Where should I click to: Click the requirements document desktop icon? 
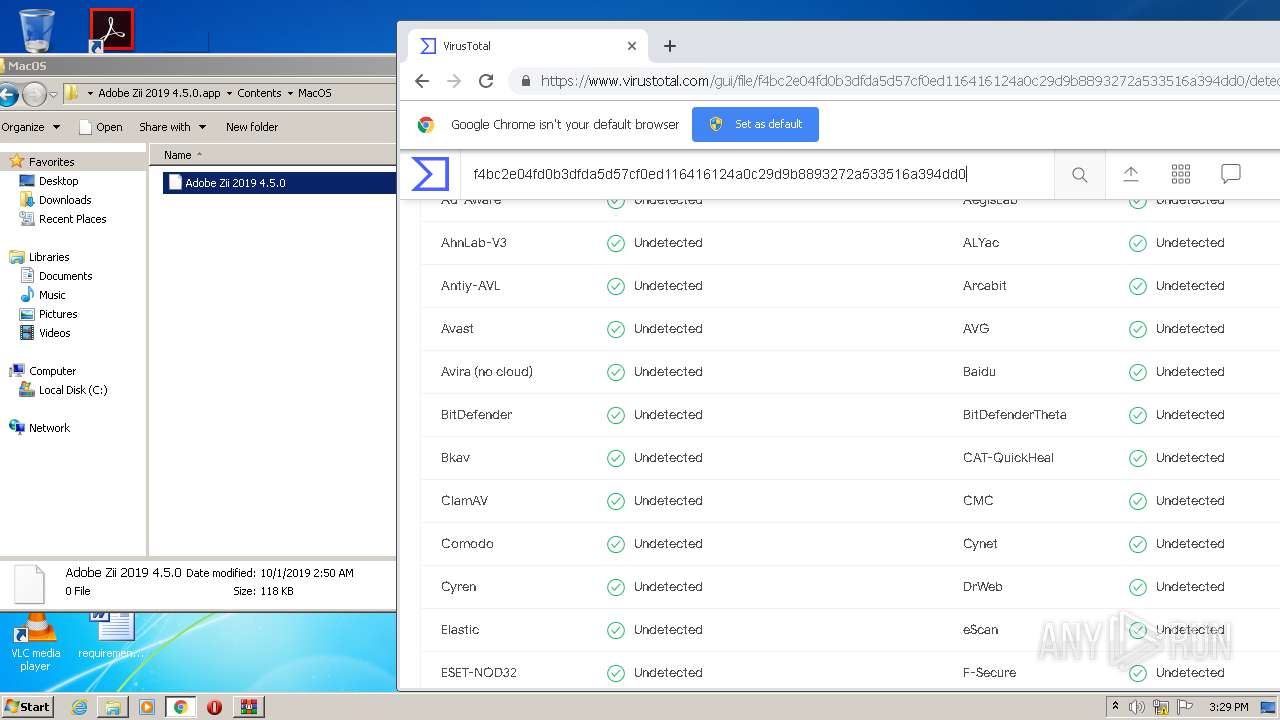111,636
